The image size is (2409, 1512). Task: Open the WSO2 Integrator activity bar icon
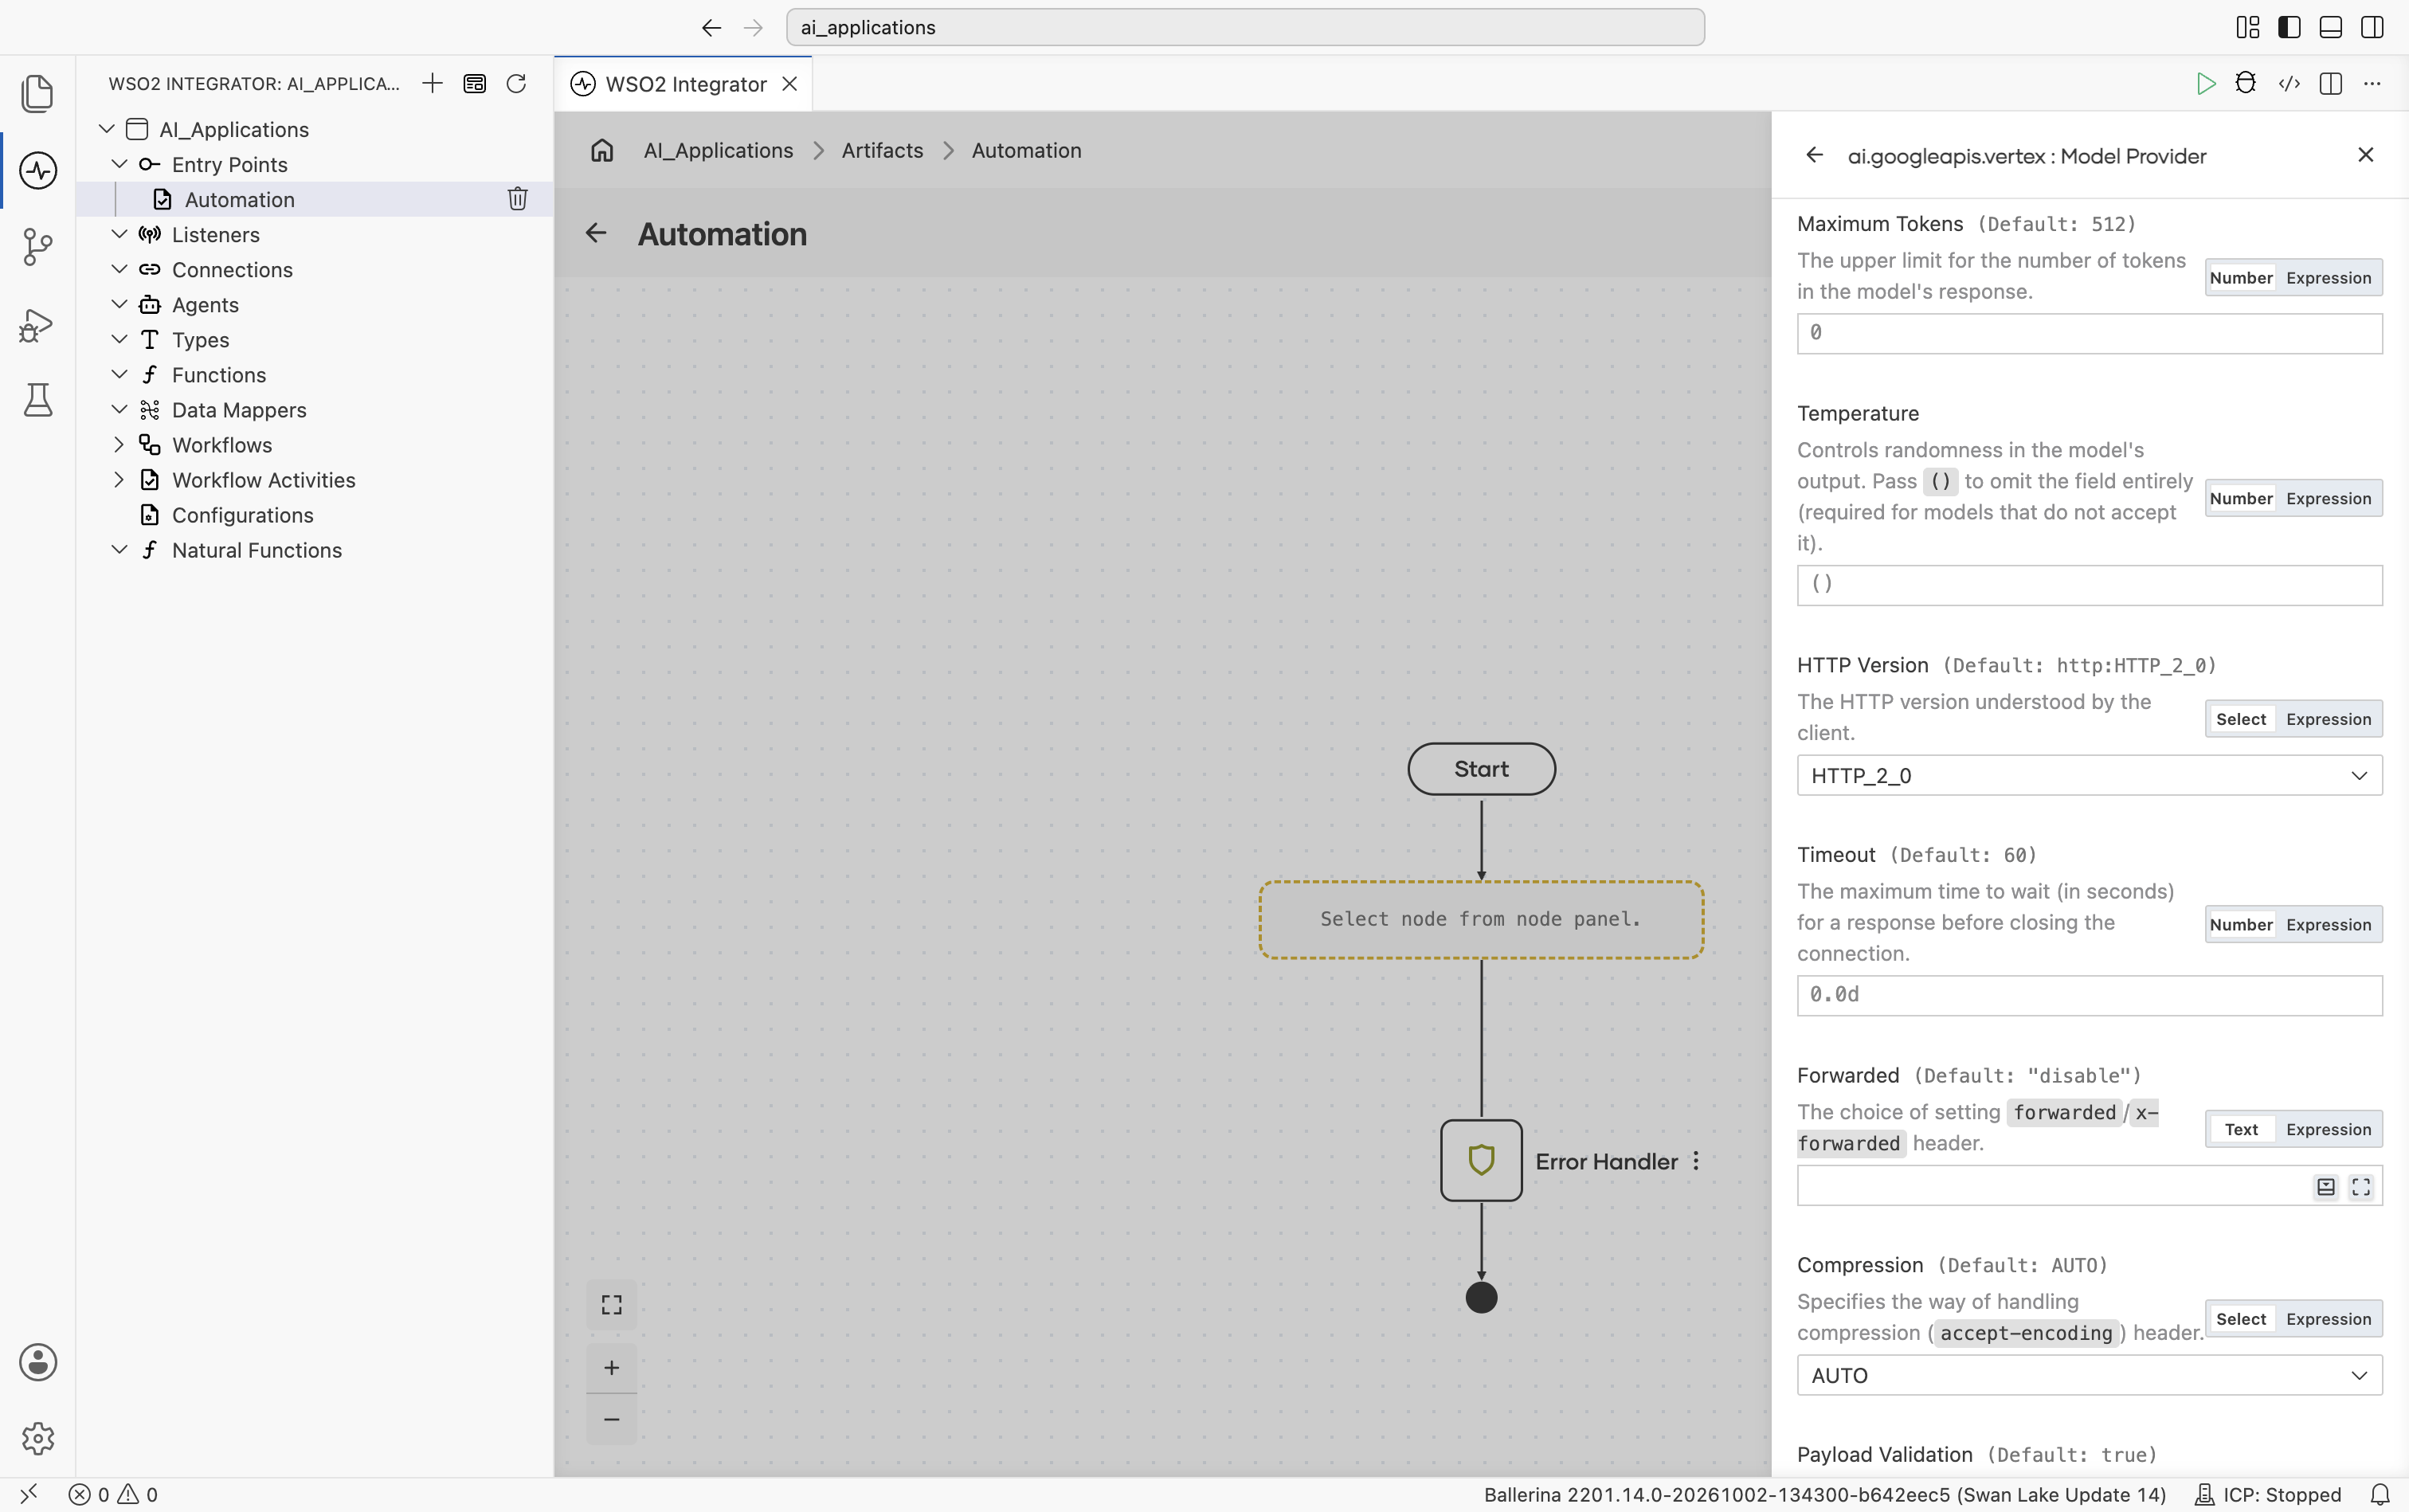38,170
